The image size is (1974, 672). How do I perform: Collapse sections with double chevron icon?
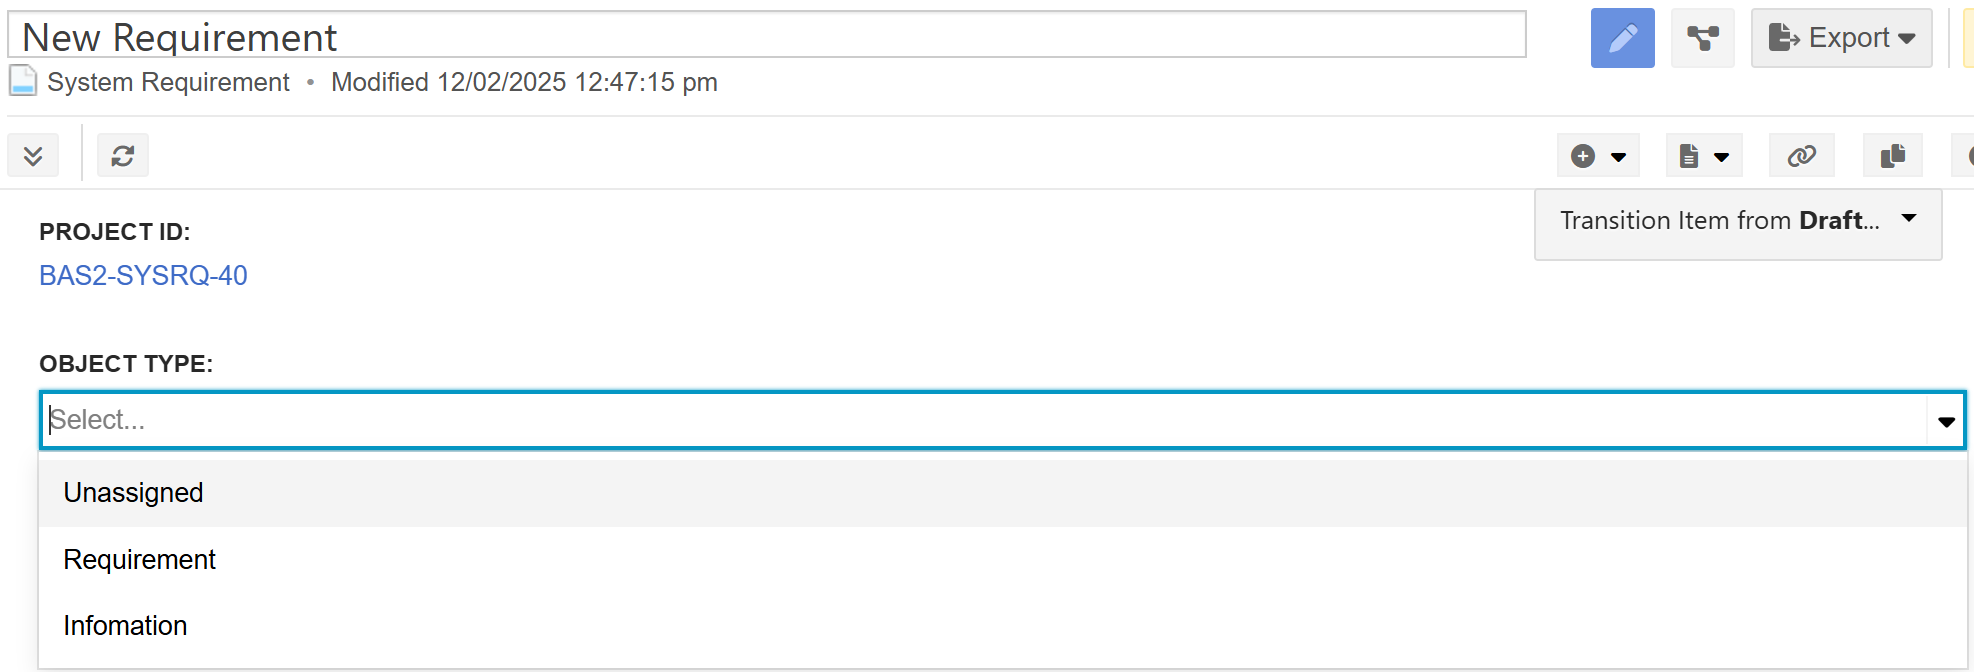[x=33, y=156]
